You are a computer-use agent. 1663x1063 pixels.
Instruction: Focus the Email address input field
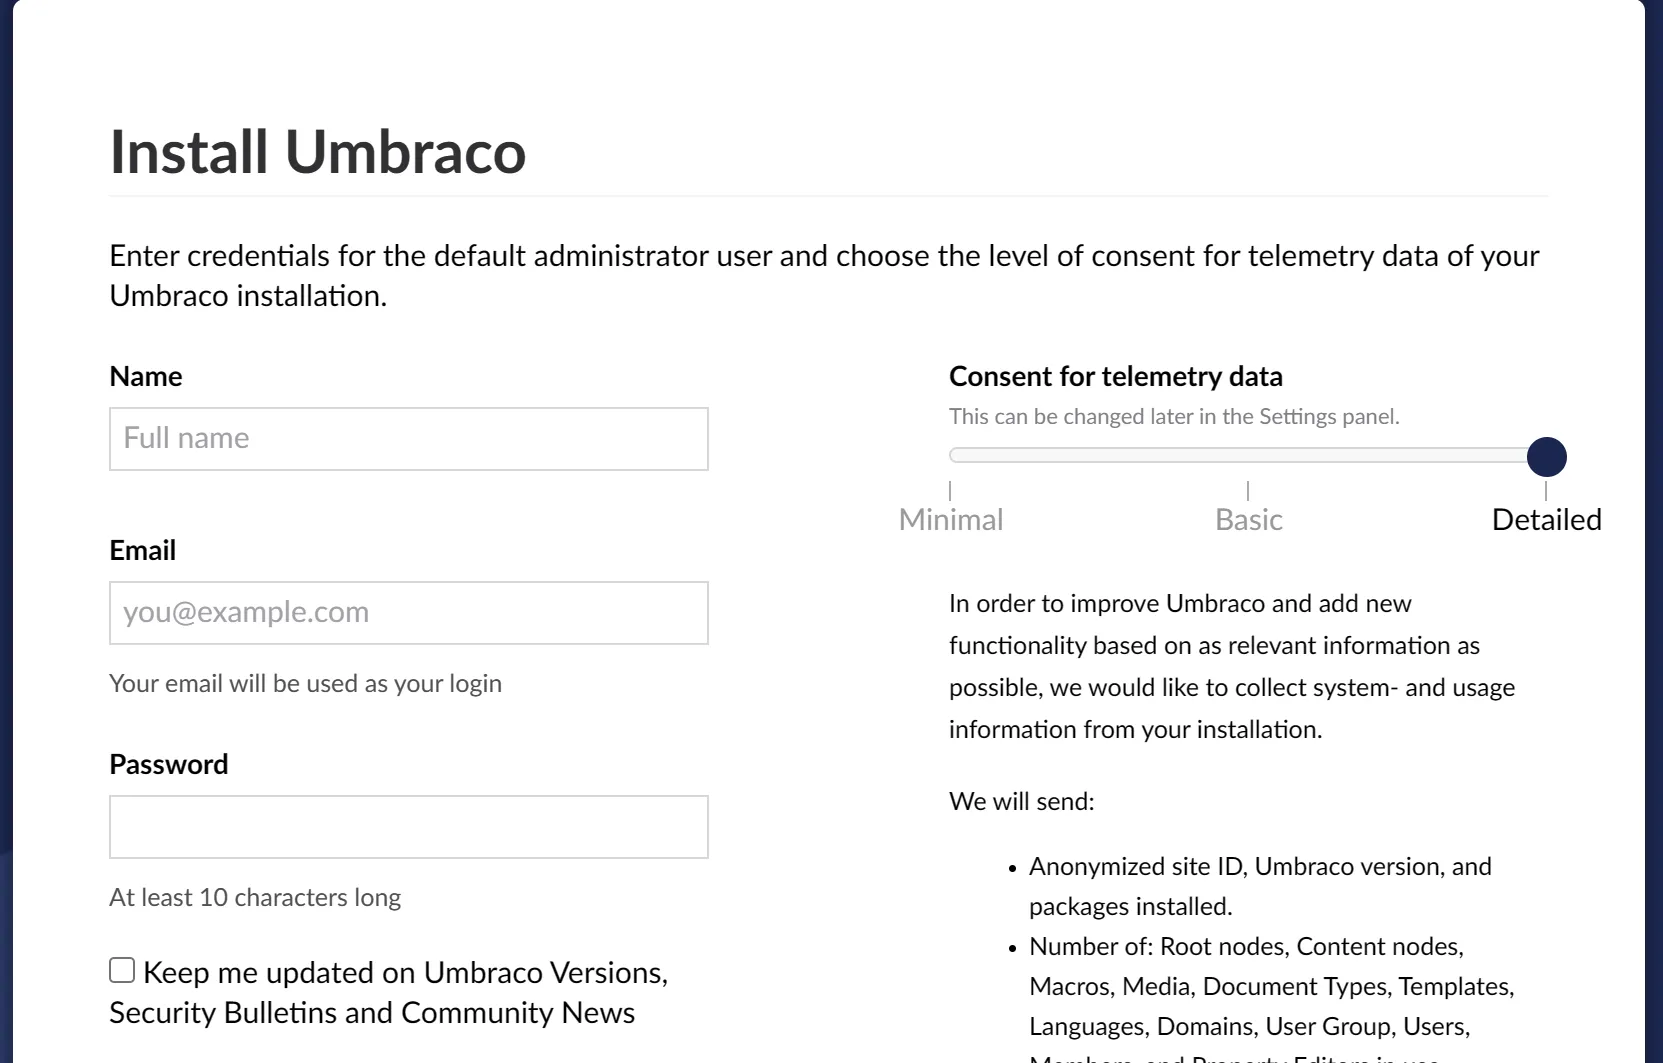click(x=408, y=613)
